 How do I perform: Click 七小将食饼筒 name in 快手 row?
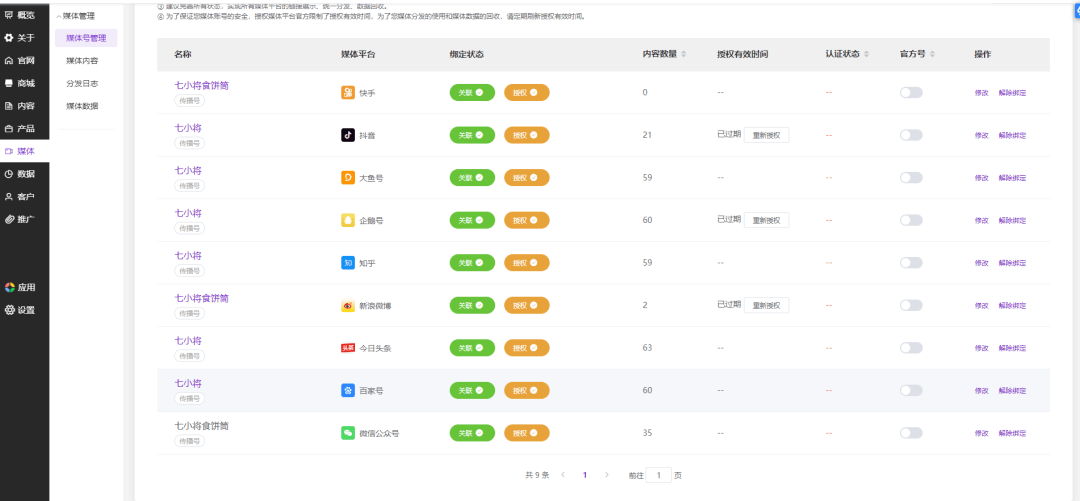[201, 85]
